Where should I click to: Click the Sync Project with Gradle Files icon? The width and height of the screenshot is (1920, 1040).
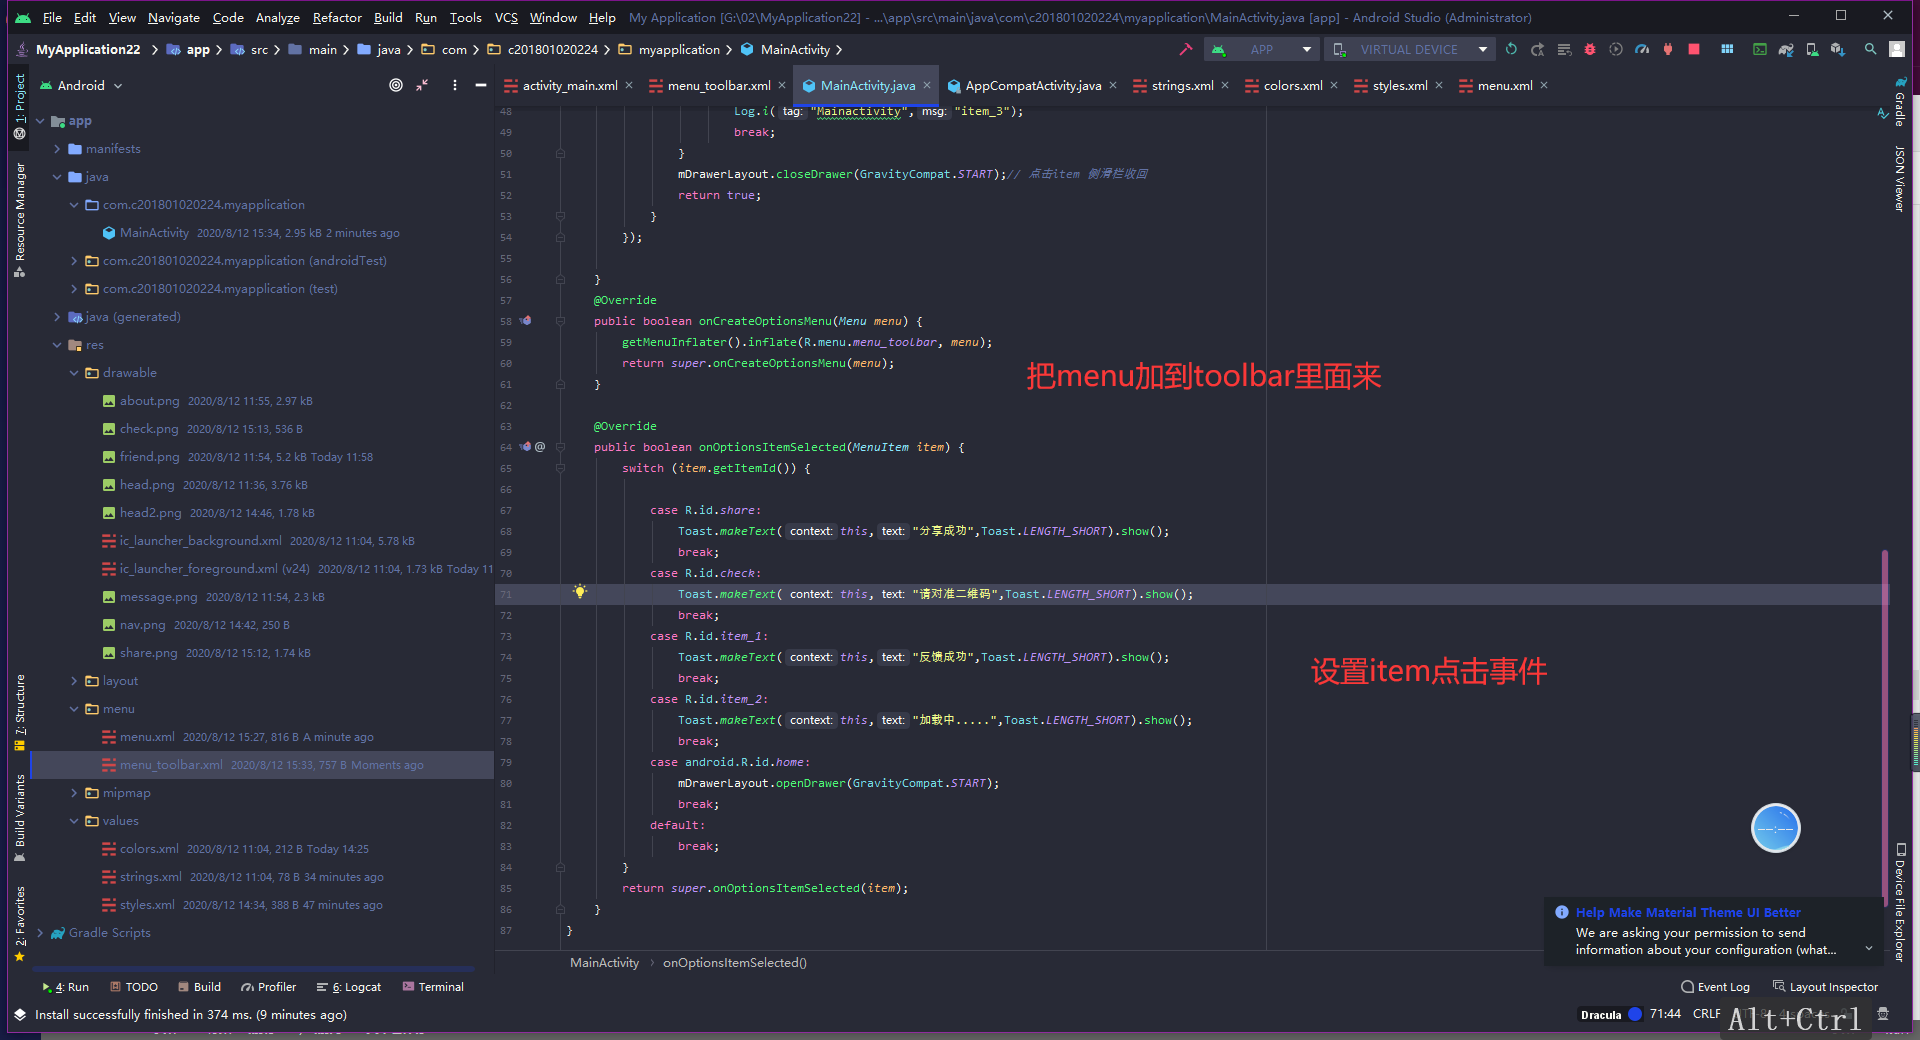pyautogui.click(x=1786, y=49)
